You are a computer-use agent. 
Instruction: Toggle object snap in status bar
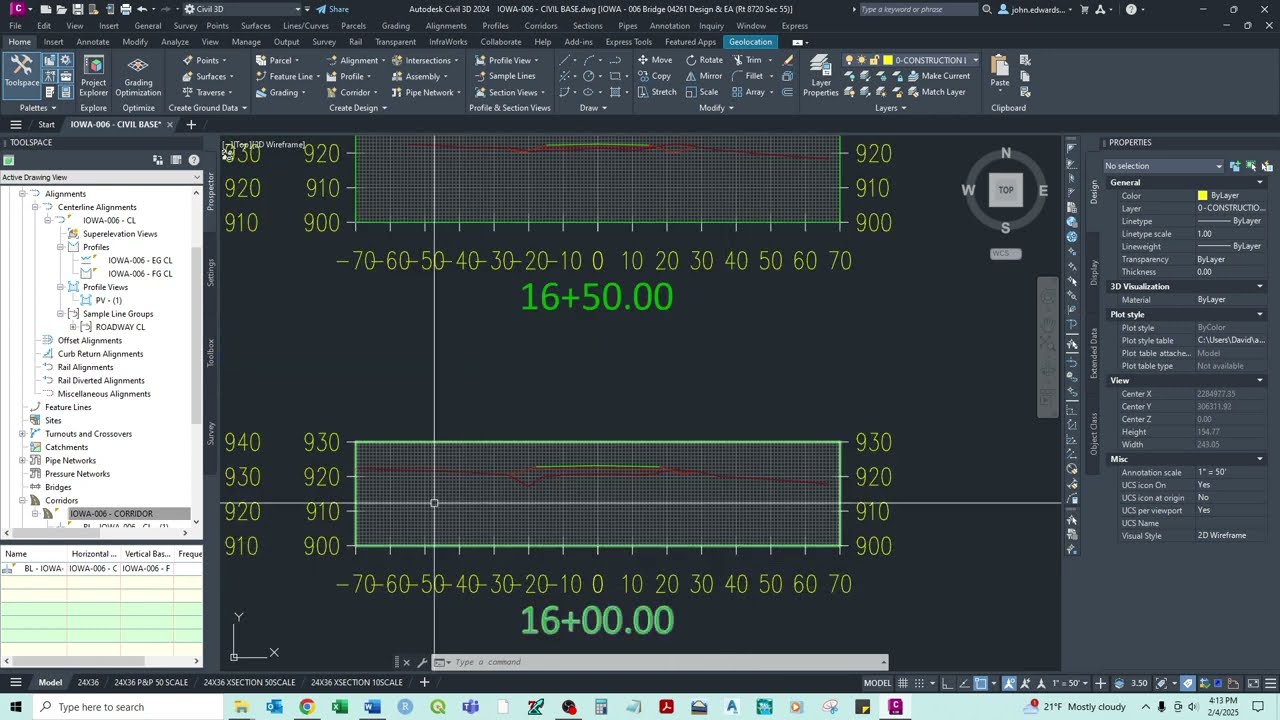pos(981,683)
